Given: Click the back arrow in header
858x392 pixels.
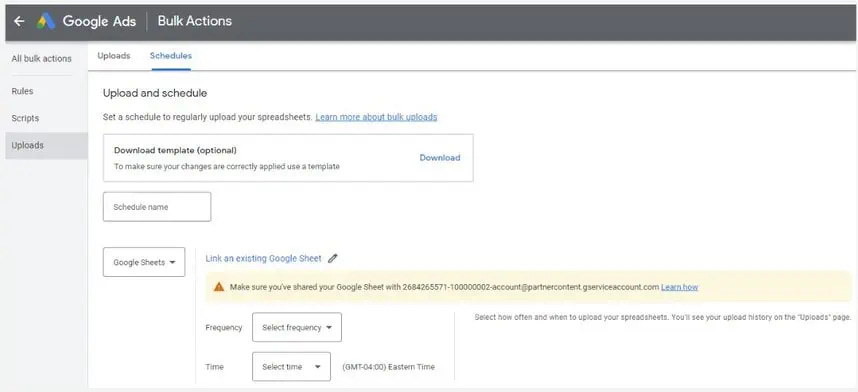Looking at the screenshot, I should (19, 21).
